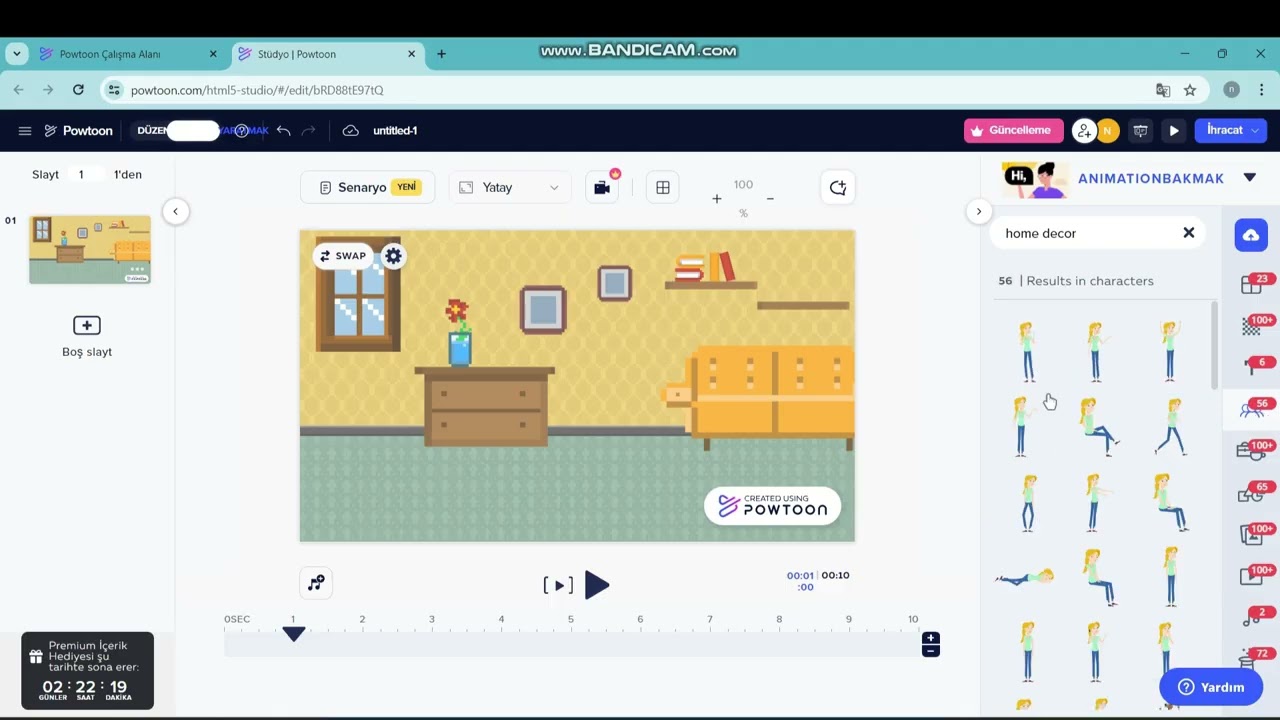Click the browser translate page icon
The image size is (1280, 720).
[x=1163, y=90]
